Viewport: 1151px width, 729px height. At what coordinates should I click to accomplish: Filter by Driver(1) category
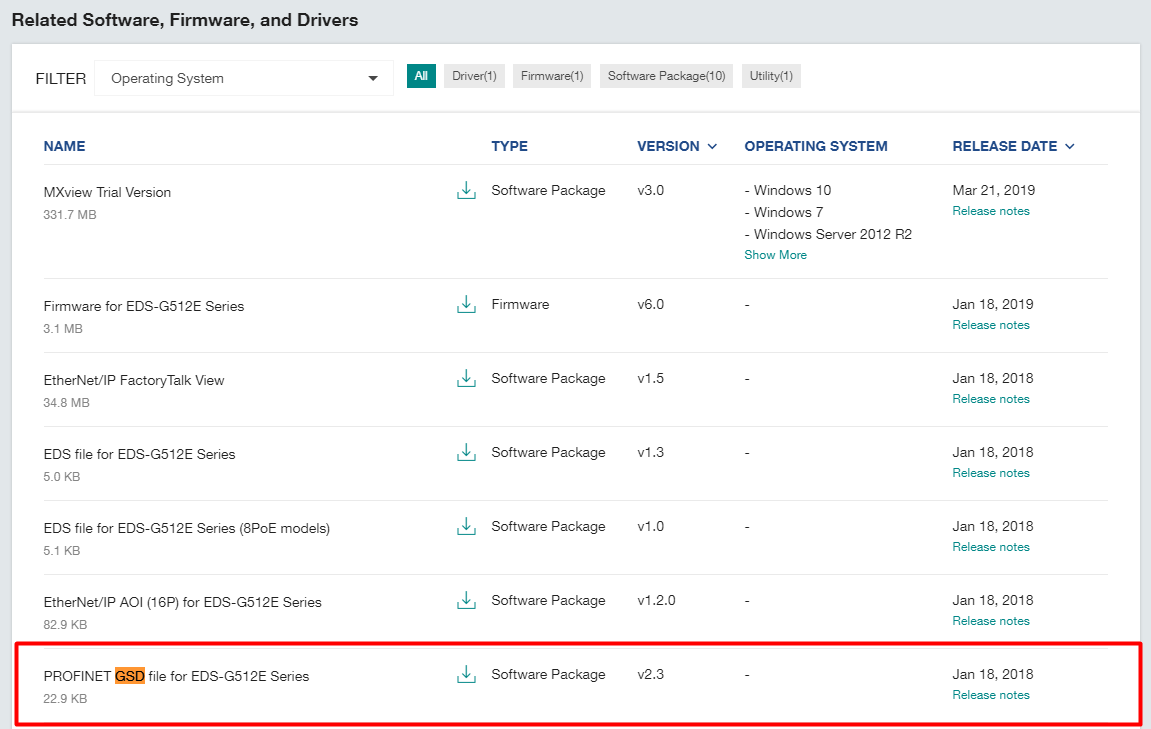coord(474,76)
